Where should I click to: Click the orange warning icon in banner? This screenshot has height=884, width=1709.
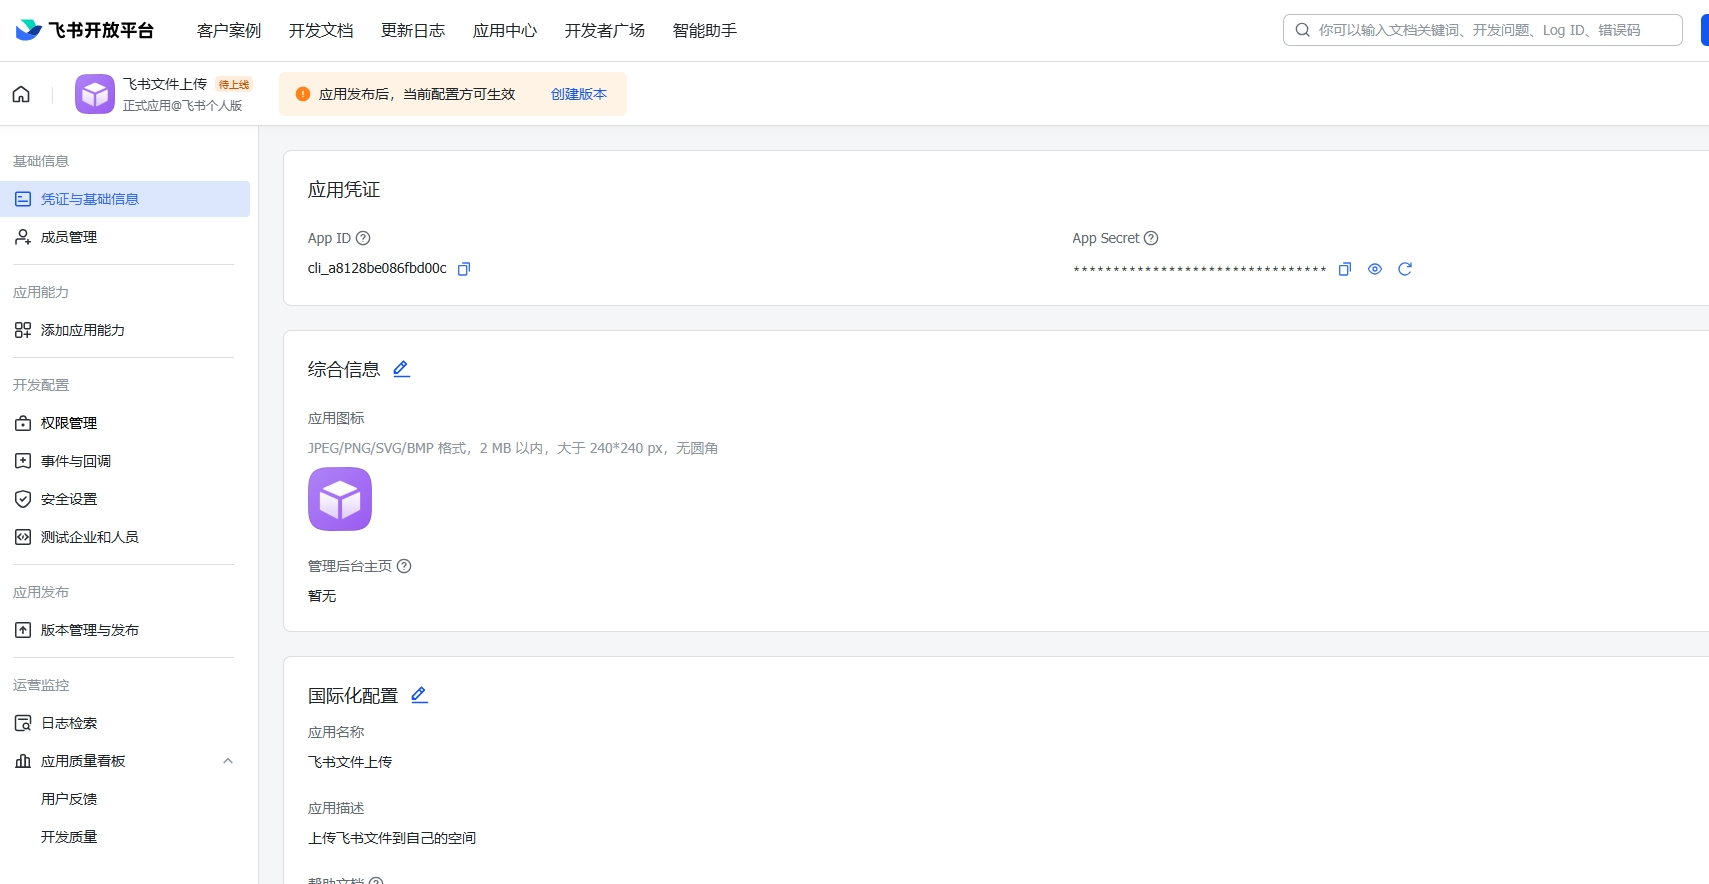303,94
